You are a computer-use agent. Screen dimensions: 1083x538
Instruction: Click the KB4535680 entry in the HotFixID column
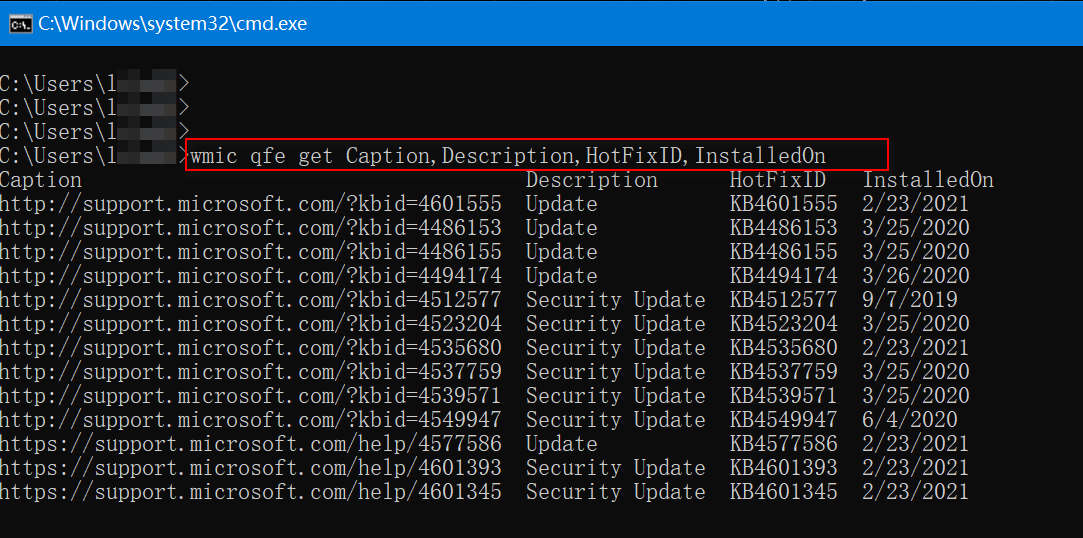pyautogui.click(x=783, y=348)
